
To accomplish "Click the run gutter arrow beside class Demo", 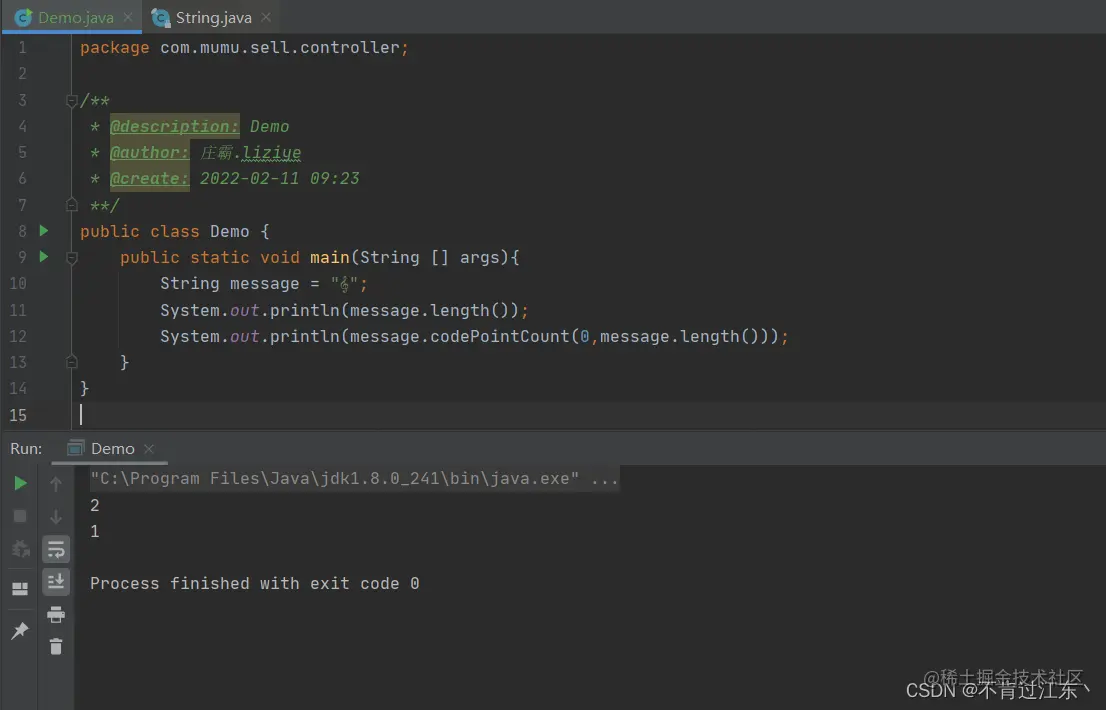I will (x=44, y=231).
